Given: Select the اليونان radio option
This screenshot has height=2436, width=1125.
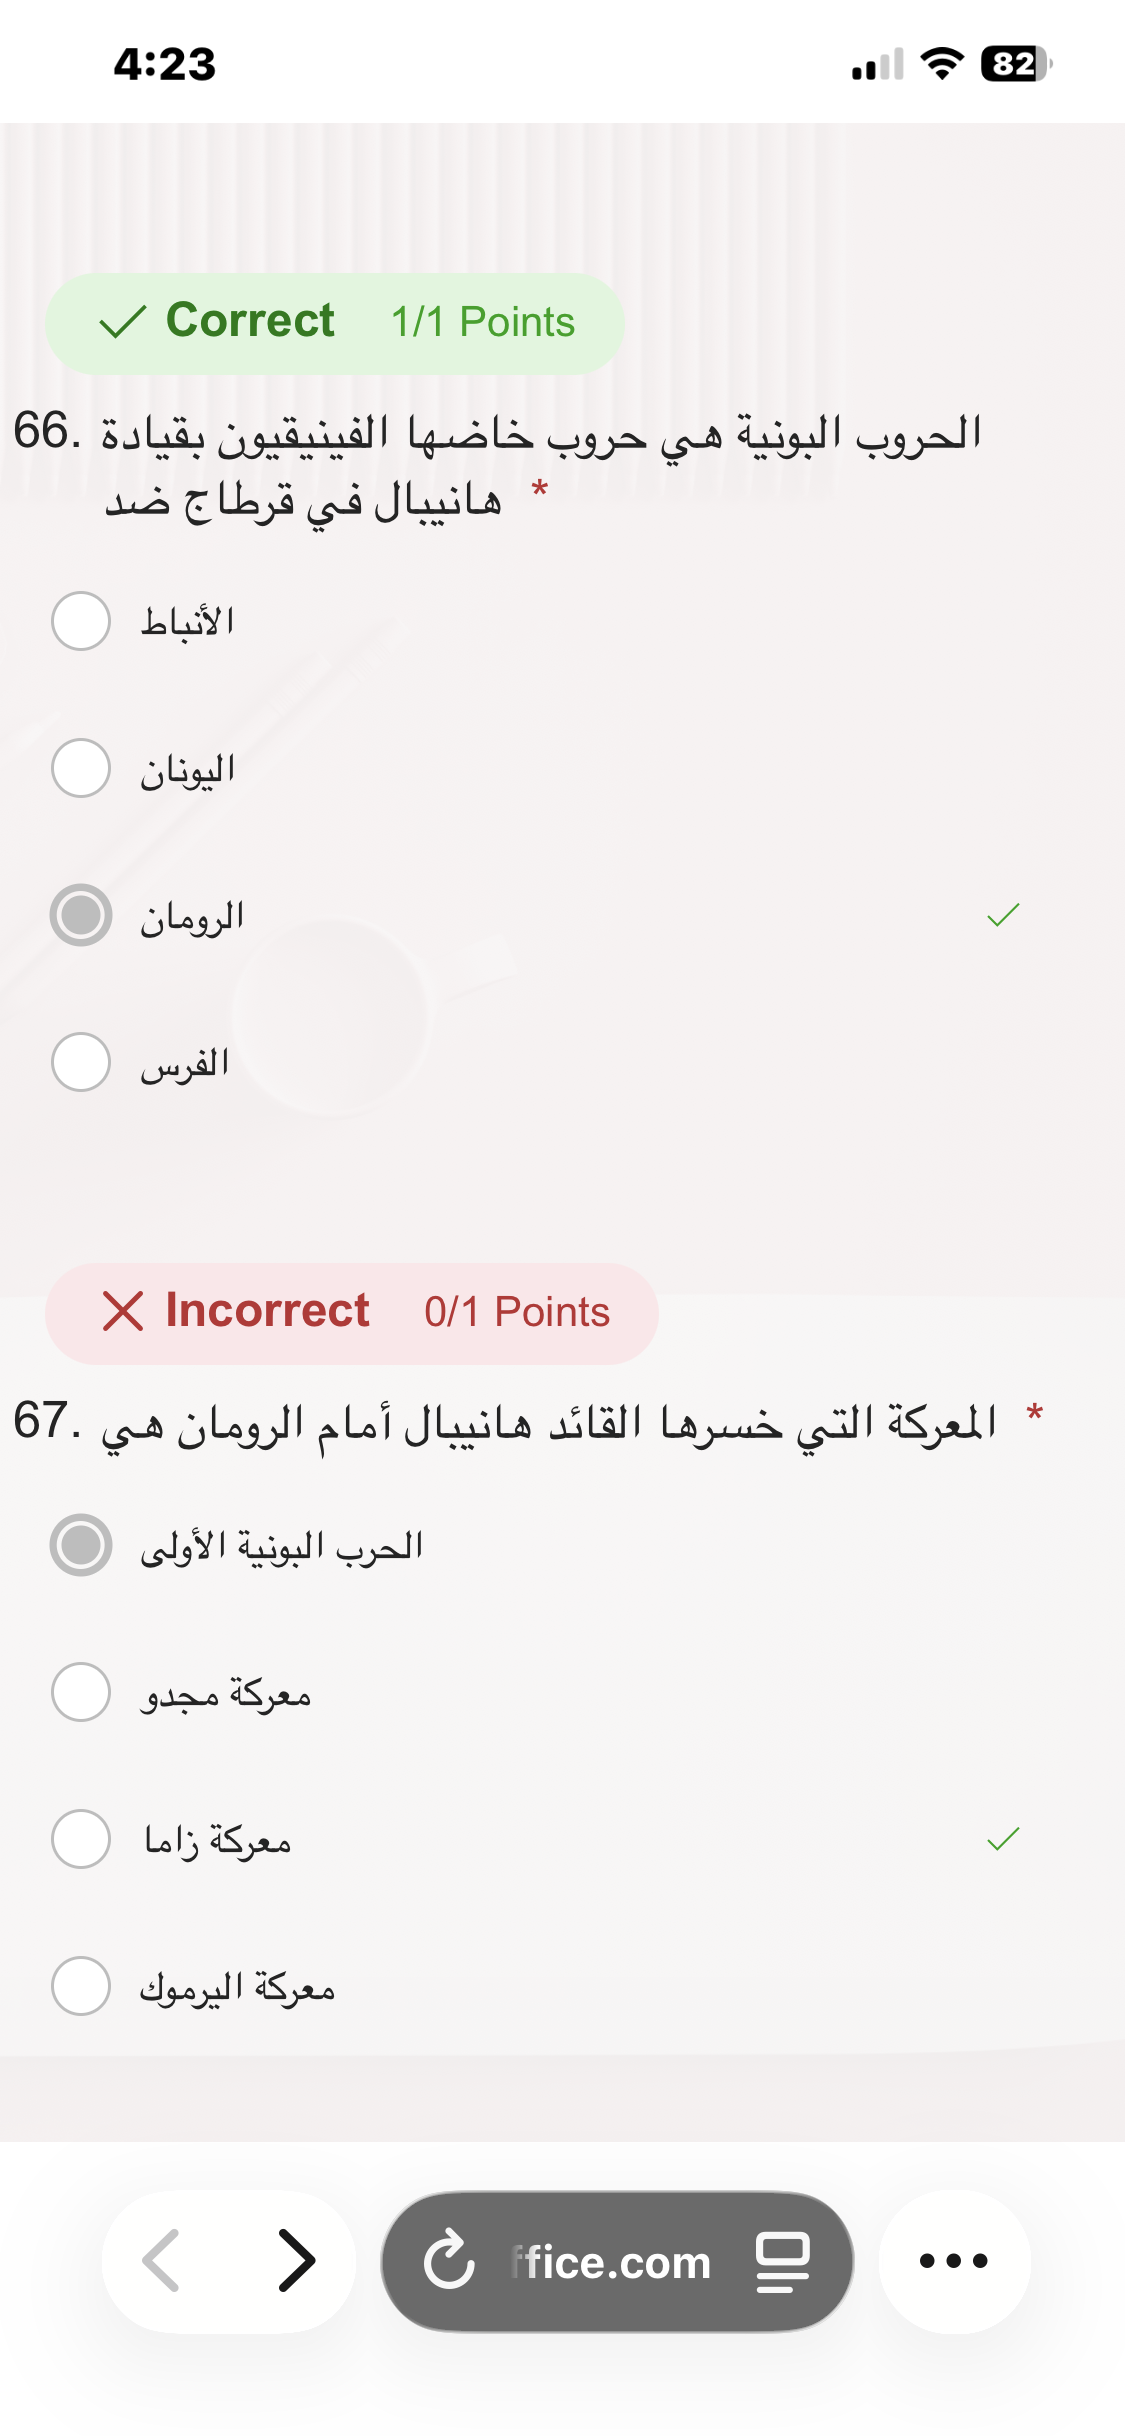Looking at the screenshot, I should pos(81,768).
